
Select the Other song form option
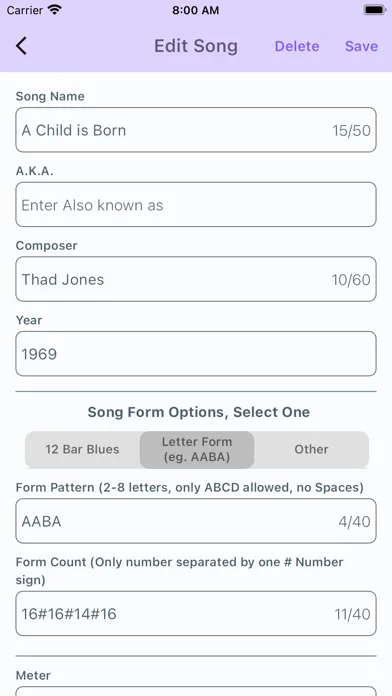[311, 449]
